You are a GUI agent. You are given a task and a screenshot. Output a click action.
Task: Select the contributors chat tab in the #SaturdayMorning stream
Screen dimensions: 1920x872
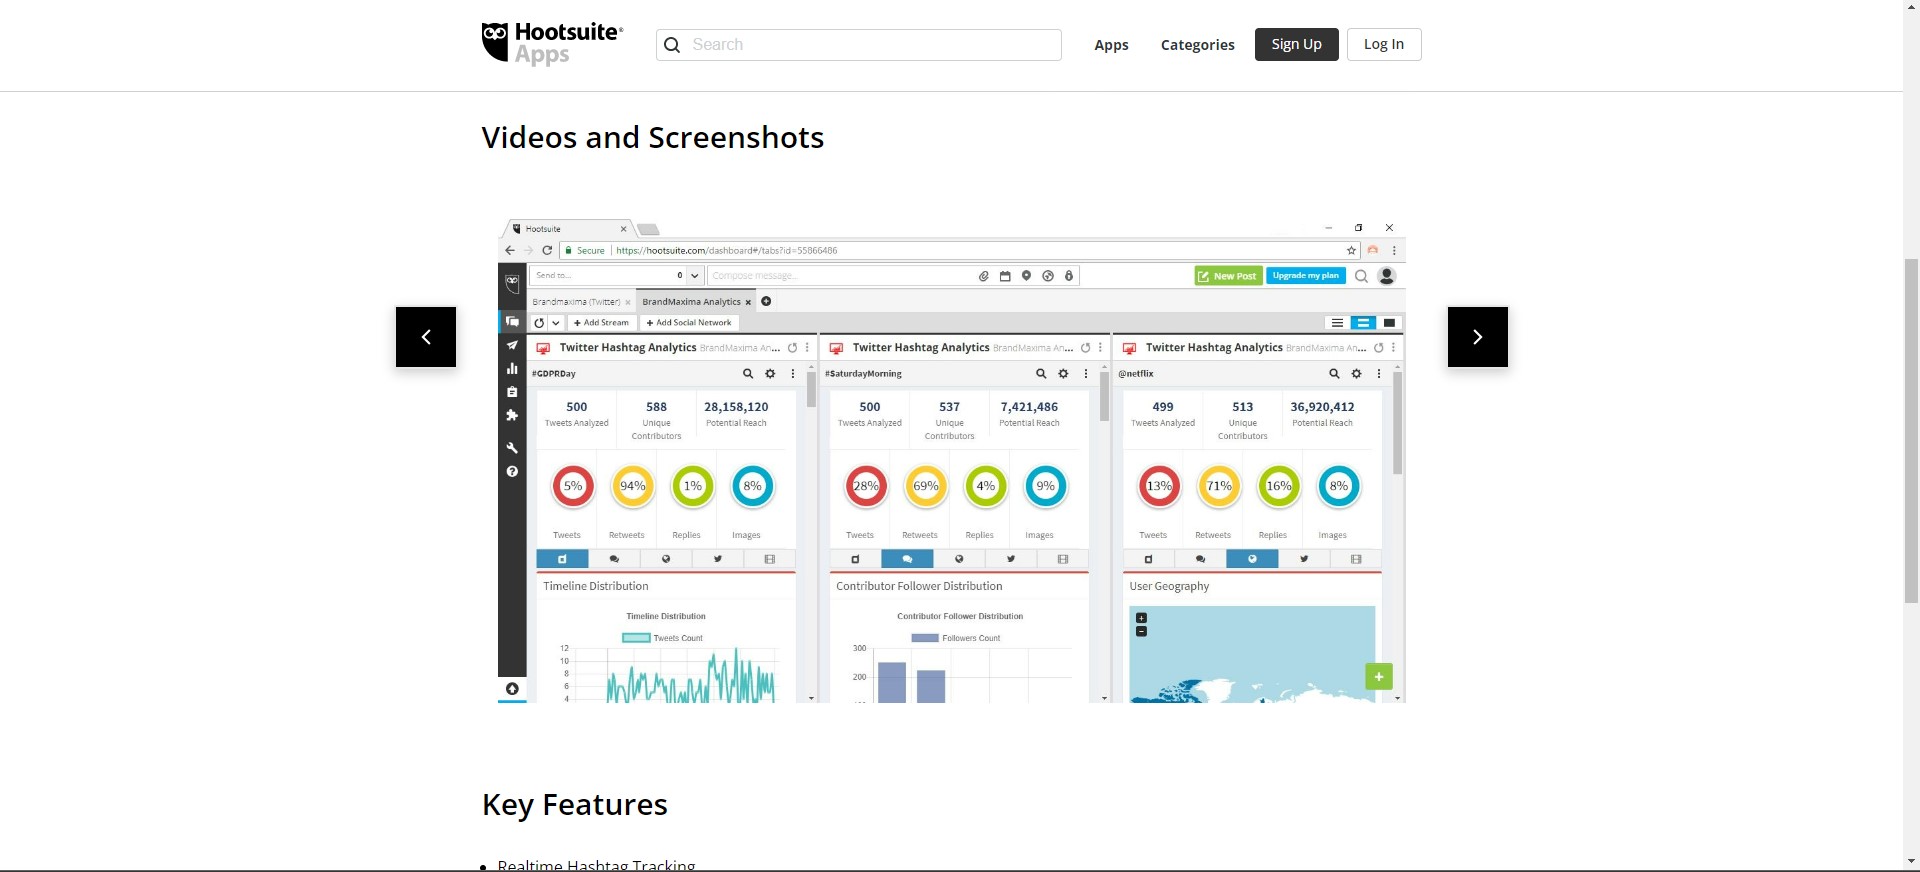[x=907, y=559]
